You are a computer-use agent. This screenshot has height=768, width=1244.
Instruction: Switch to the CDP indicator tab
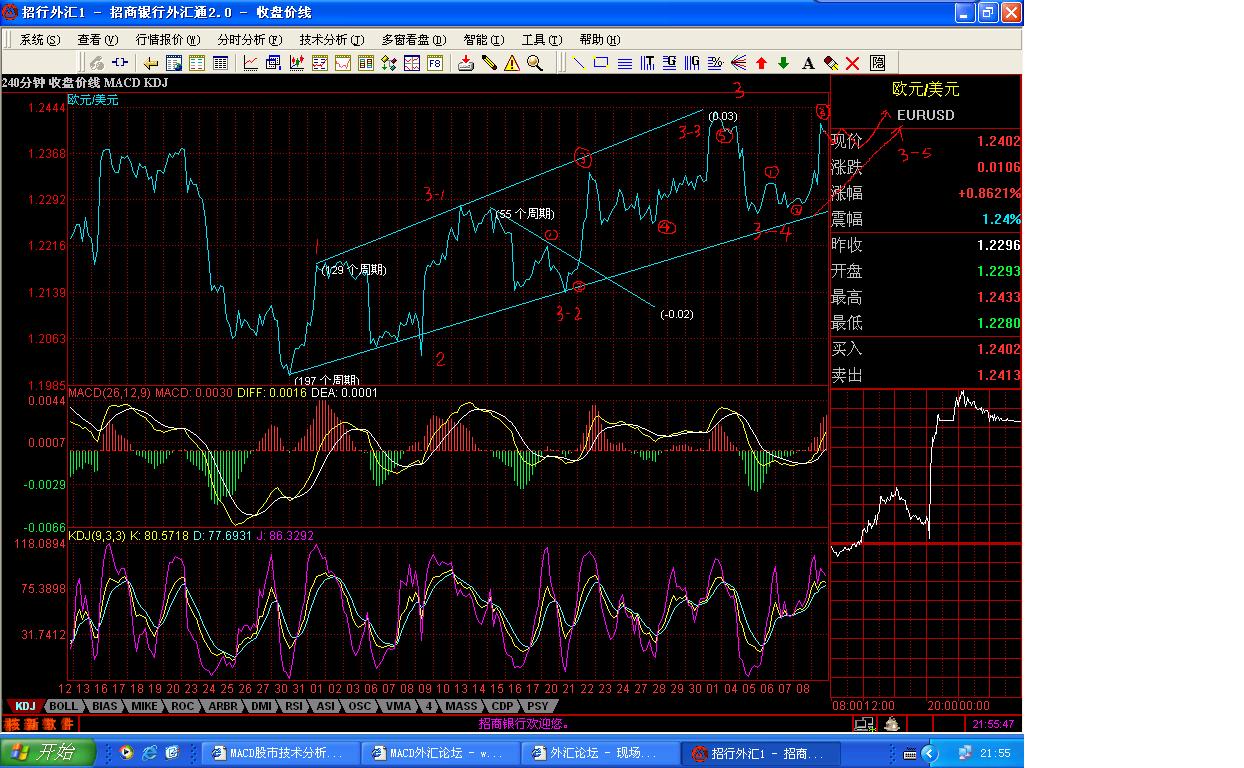[503, 706]
